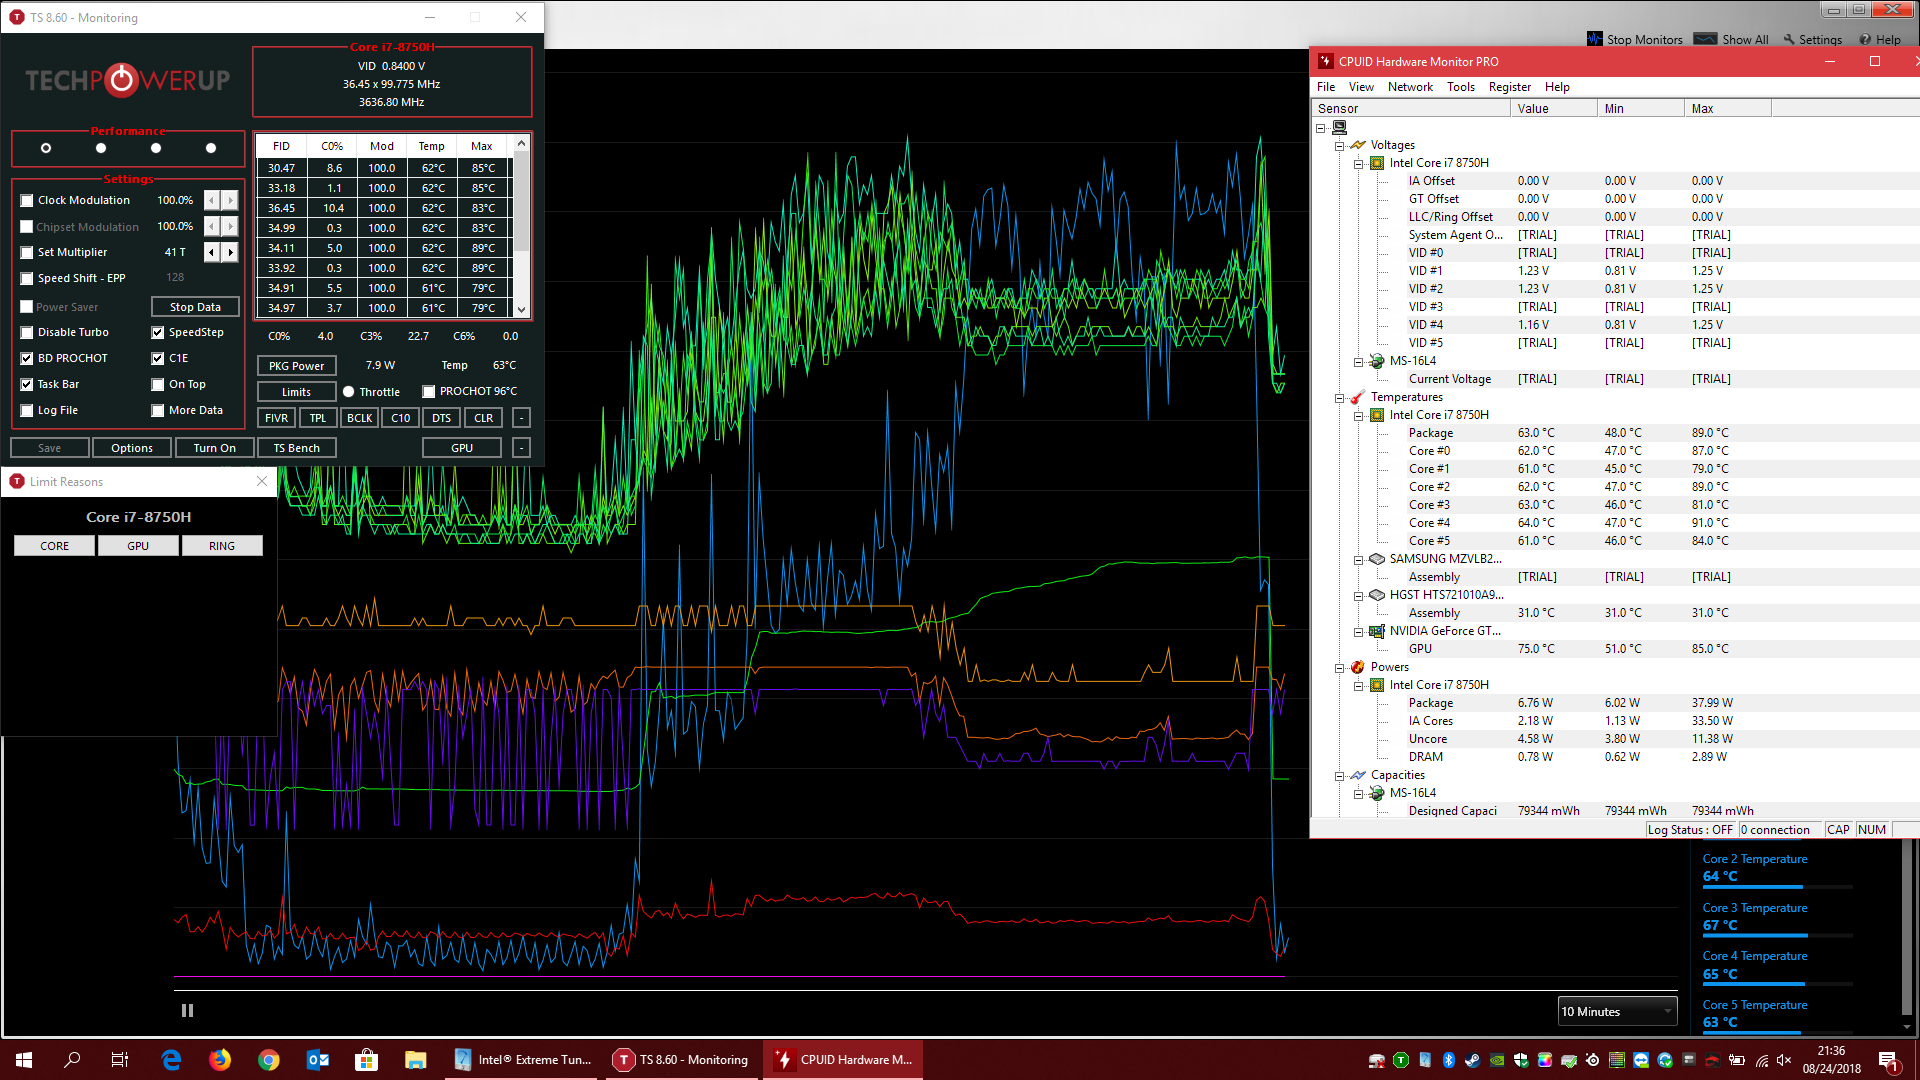Image resolution: width=1920 pixels, height=1080 pixels.
Task: Click Wi-Fi network icon in tray
Action: [x=1761, y=1060]
